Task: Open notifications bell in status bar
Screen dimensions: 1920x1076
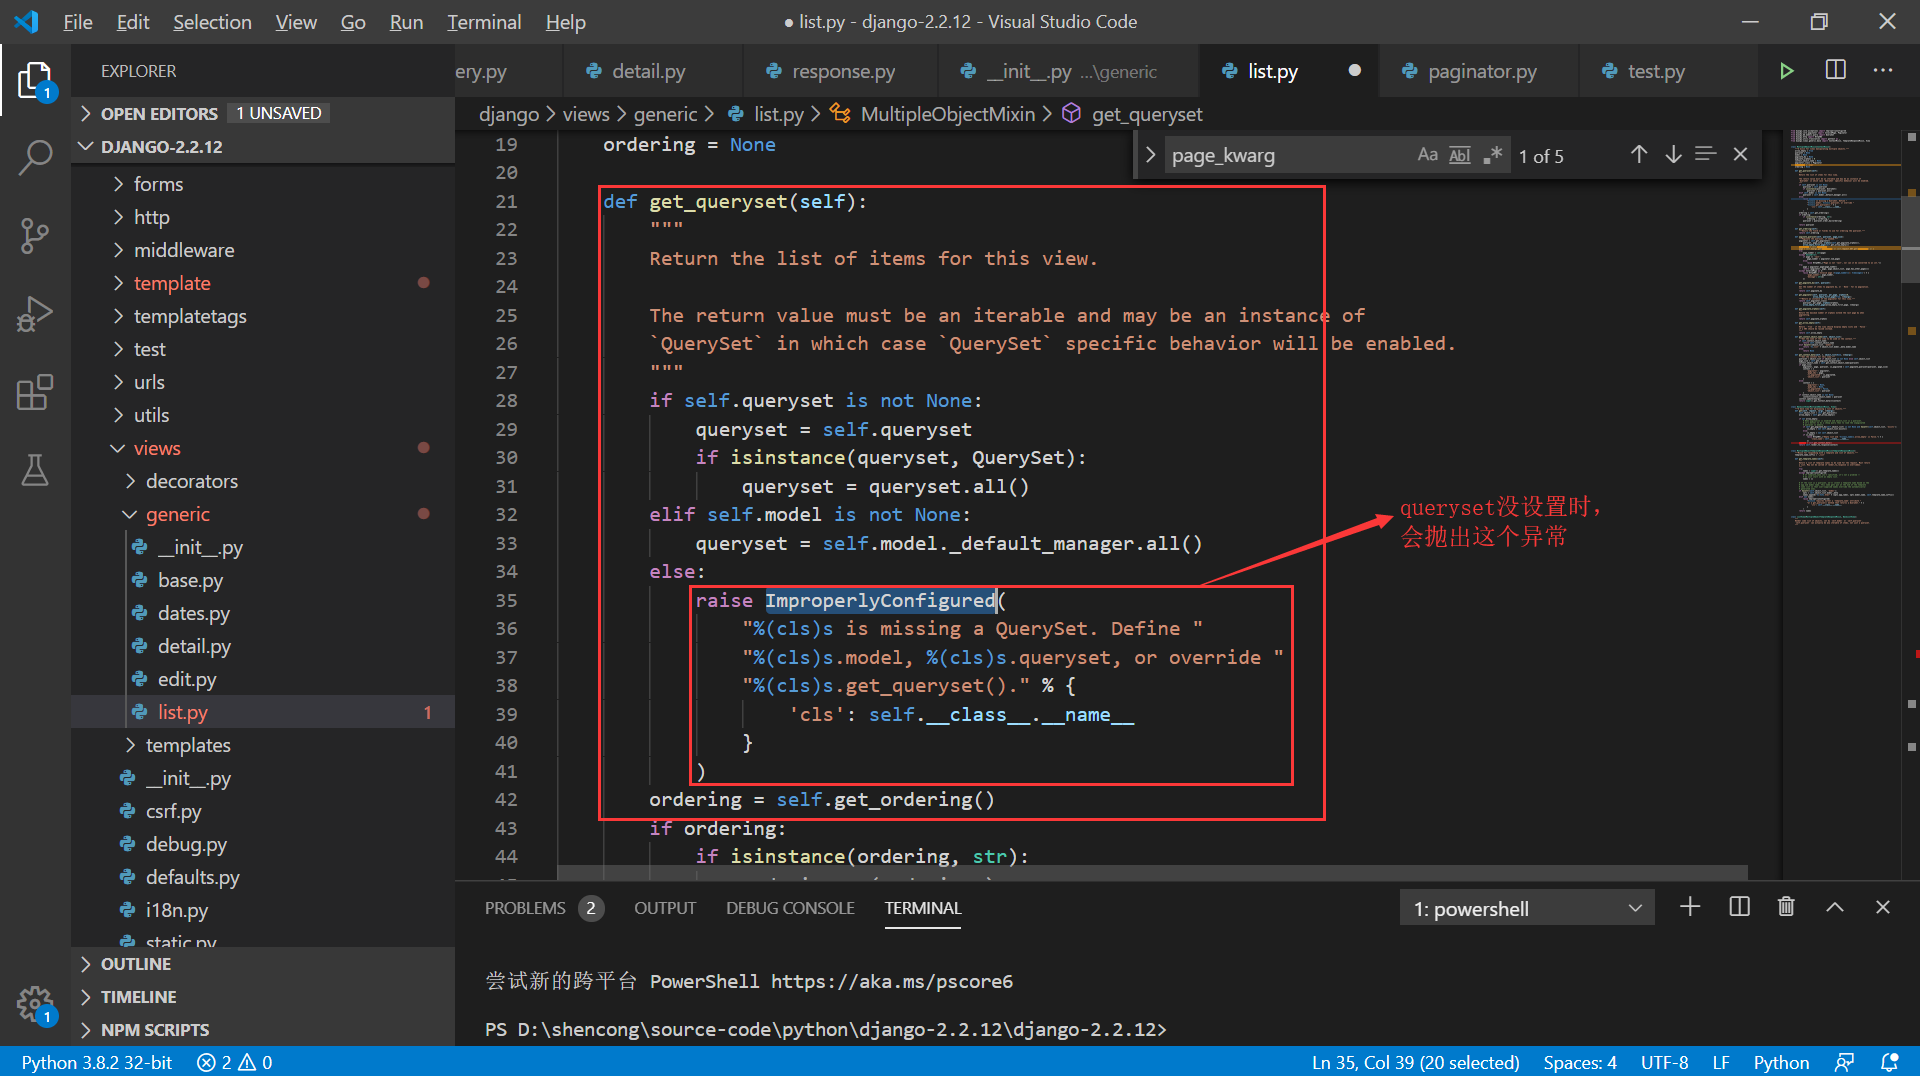Action: (x=1889, y=1062)
